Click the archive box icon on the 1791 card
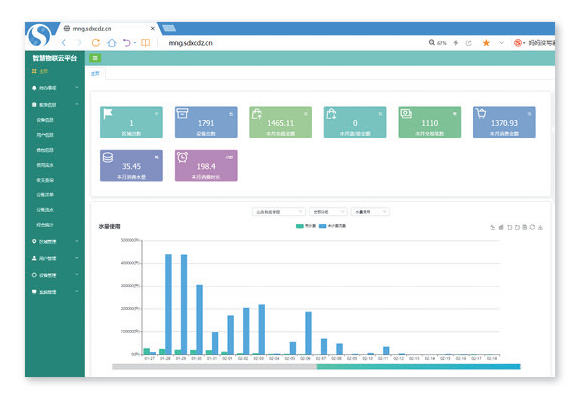 pos(182,113)
